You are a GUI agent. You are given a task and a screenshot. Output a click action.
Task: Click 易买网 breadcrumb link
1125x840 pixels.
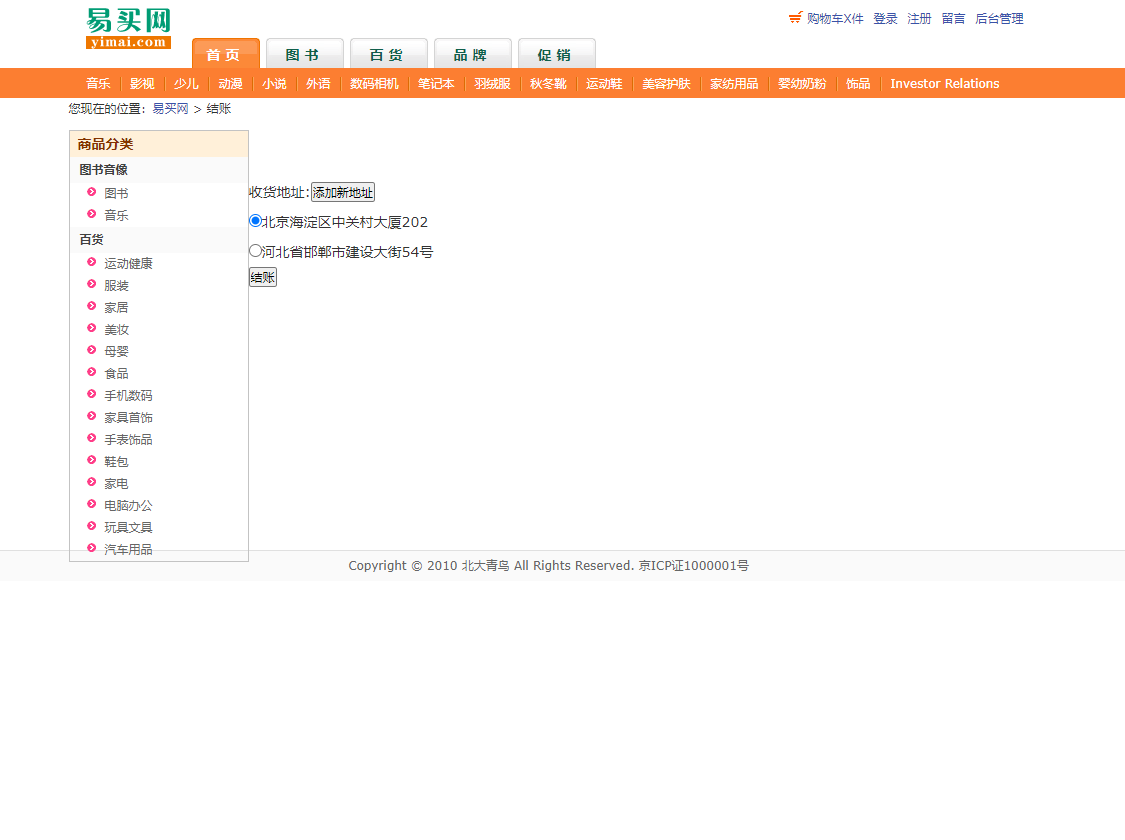170,108
